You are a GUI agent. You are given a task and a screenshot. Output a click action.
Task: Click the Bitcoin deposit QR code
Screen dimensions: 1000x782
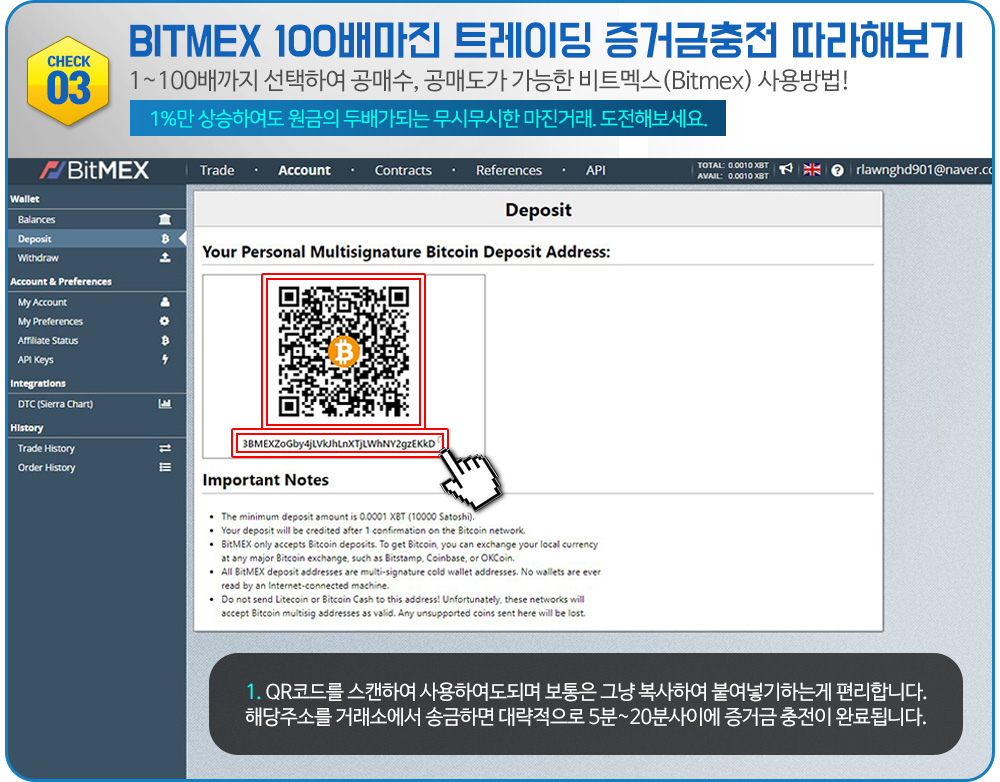(343, 351)
